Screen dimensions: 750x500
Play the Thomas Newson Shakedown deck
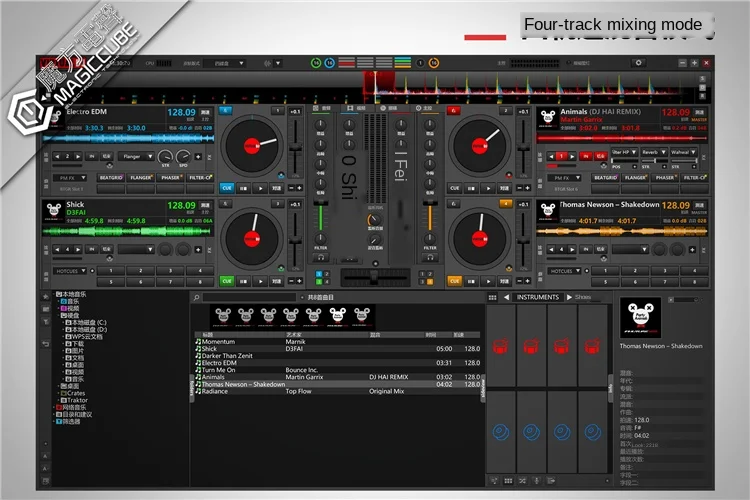click(x=488, y=281)
